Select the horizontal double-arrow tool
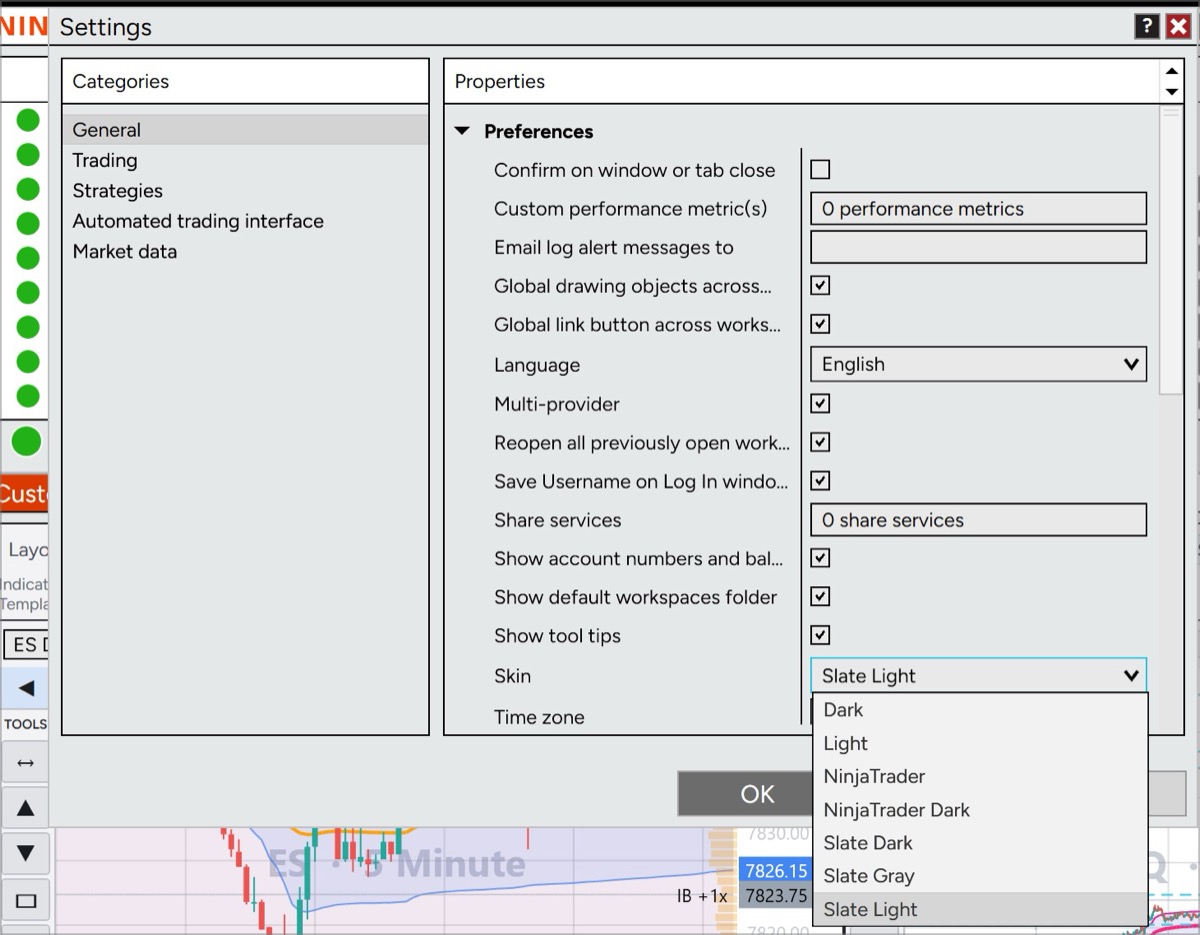1200x935 pixels. pos(26,763)
